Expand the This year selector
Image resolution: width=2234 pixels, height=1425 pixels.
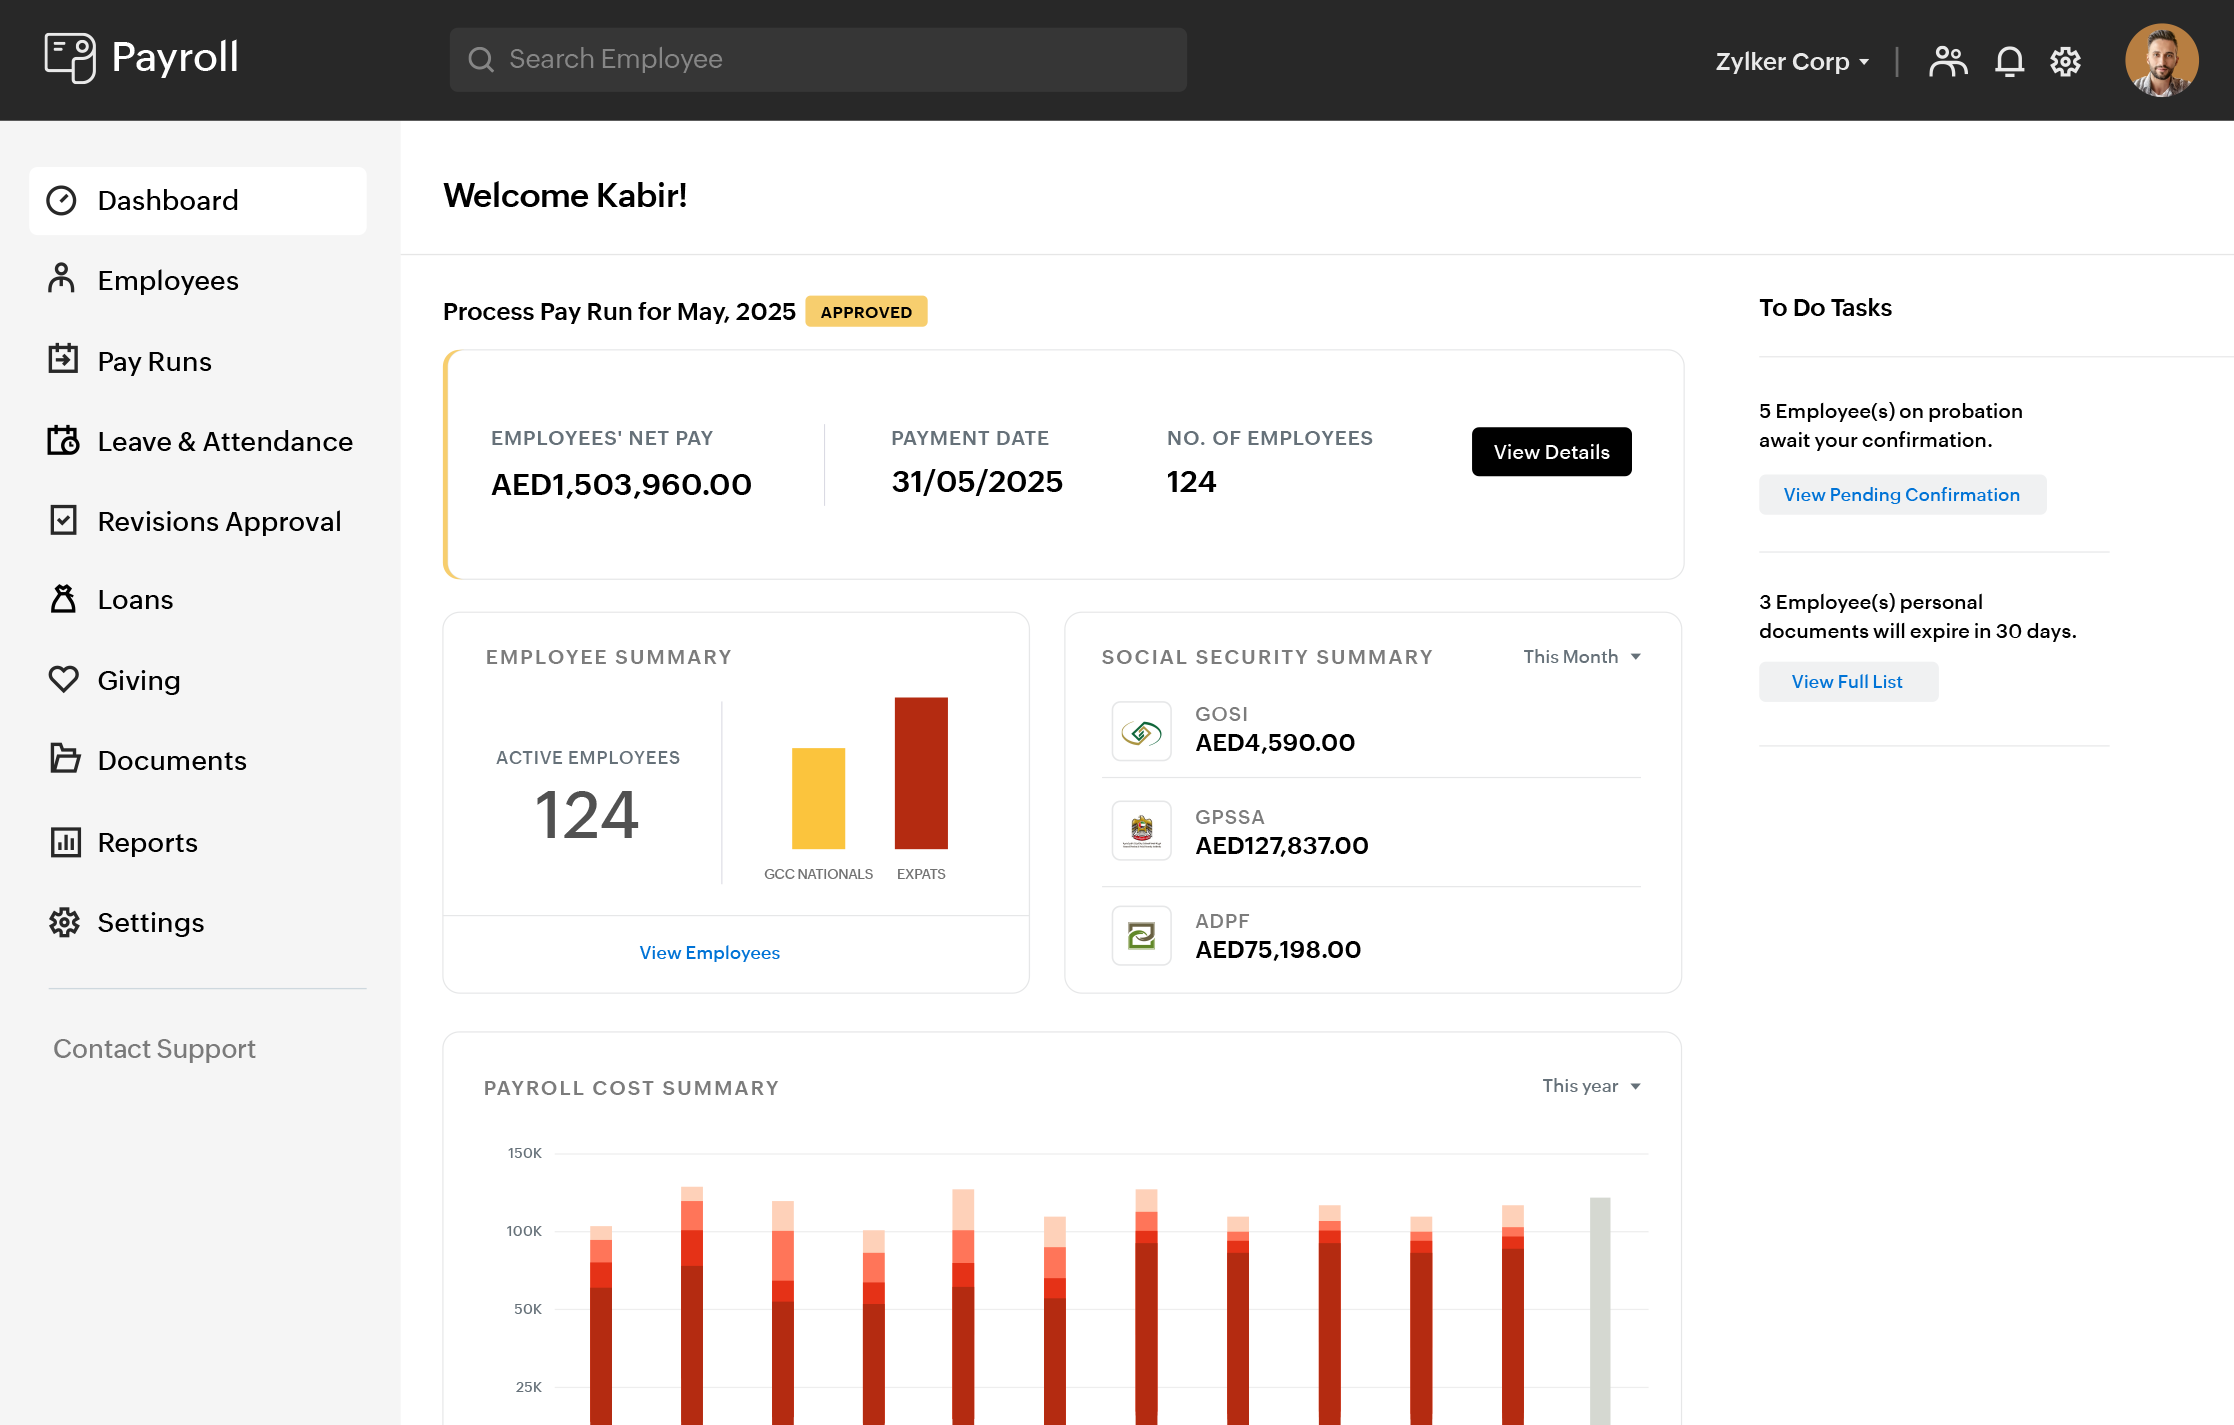[1590, 1086]
